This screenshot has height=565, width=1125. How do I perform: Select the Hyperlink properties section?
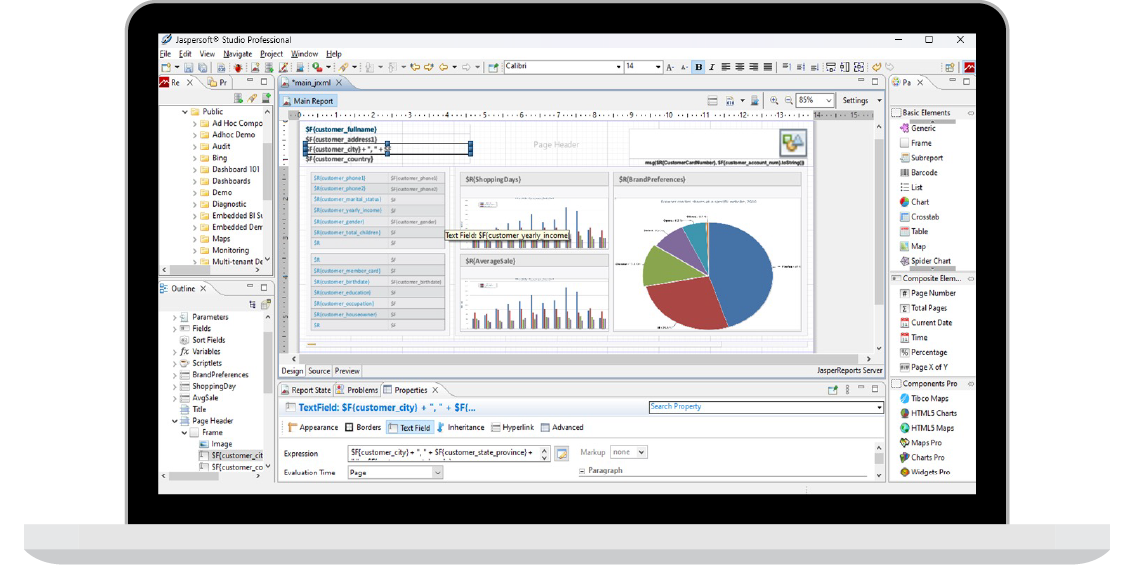coord(512,427)
